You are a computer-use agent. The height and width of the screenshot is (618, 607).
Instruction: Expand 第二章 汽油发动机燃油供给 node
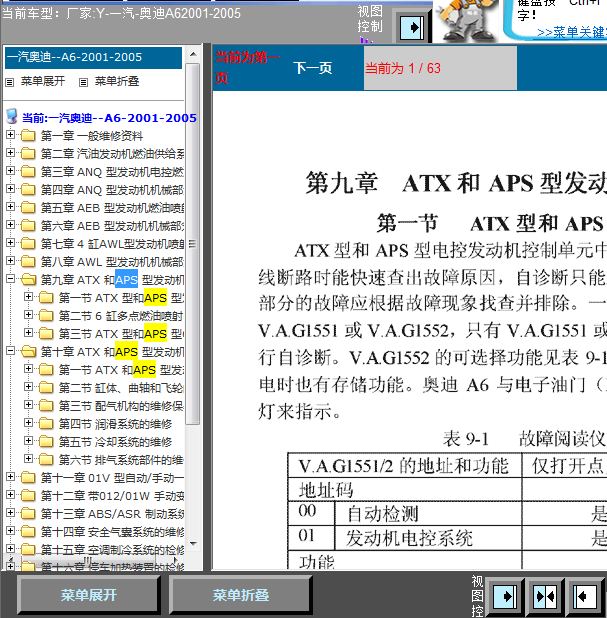point(11,153)
